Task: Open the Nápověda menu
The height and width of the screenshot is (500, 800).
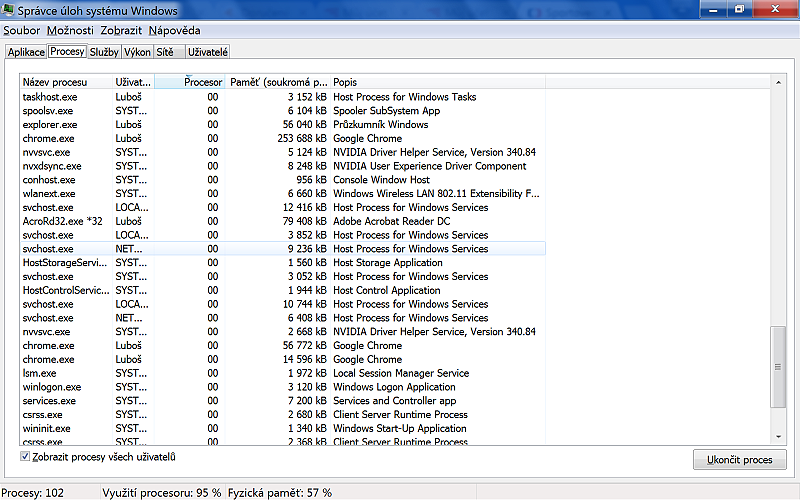Action: 174,30
